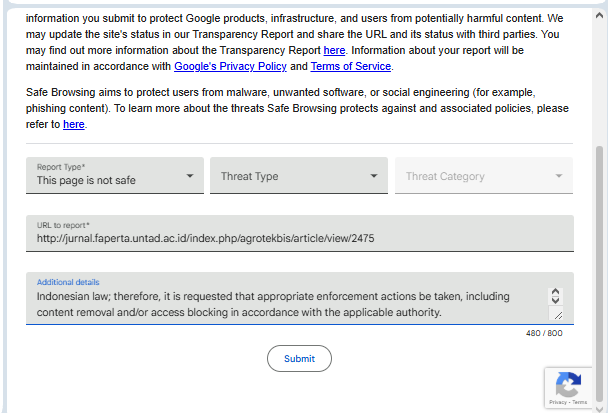The width and height of the screenshot is (608, 413).
Task: Click the textarea resize handle
Action: [557, 315]
